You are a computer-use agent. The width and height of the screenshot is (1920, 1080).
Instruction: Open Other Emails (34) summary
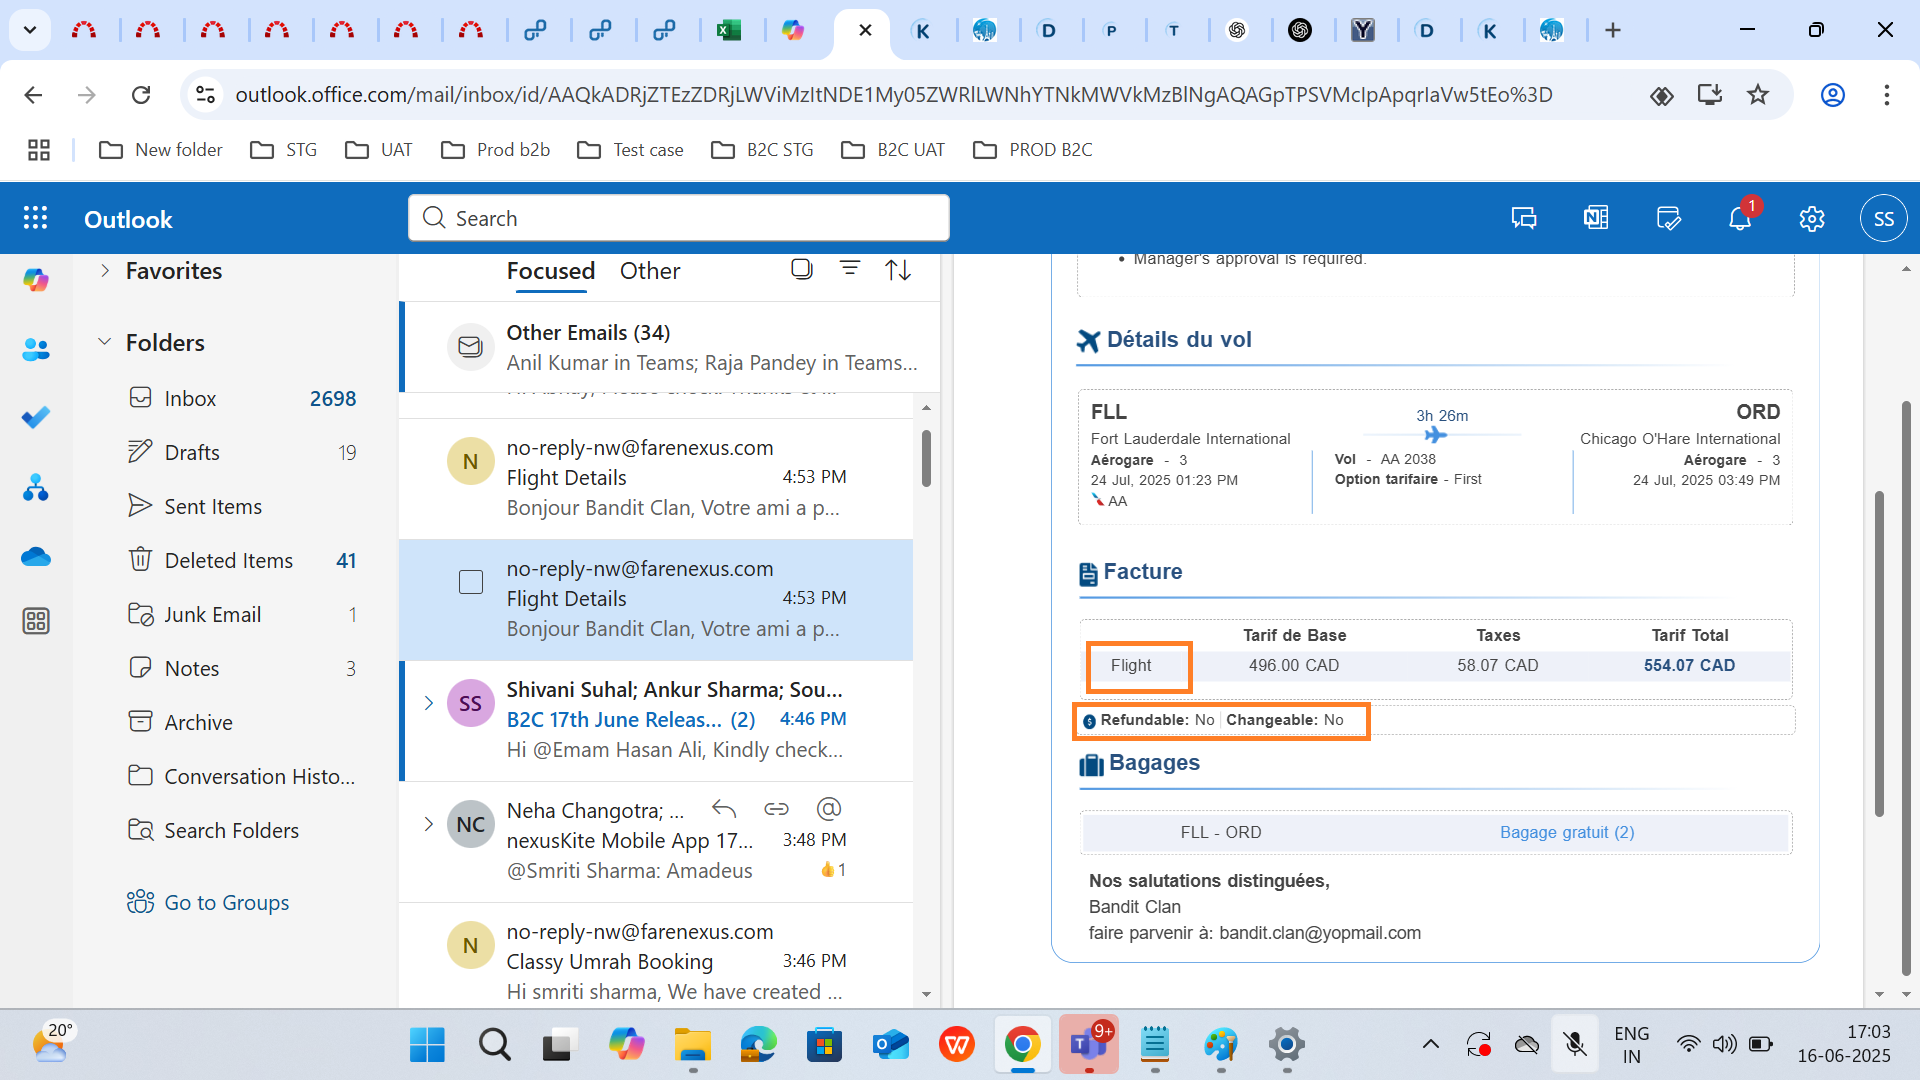670,347
